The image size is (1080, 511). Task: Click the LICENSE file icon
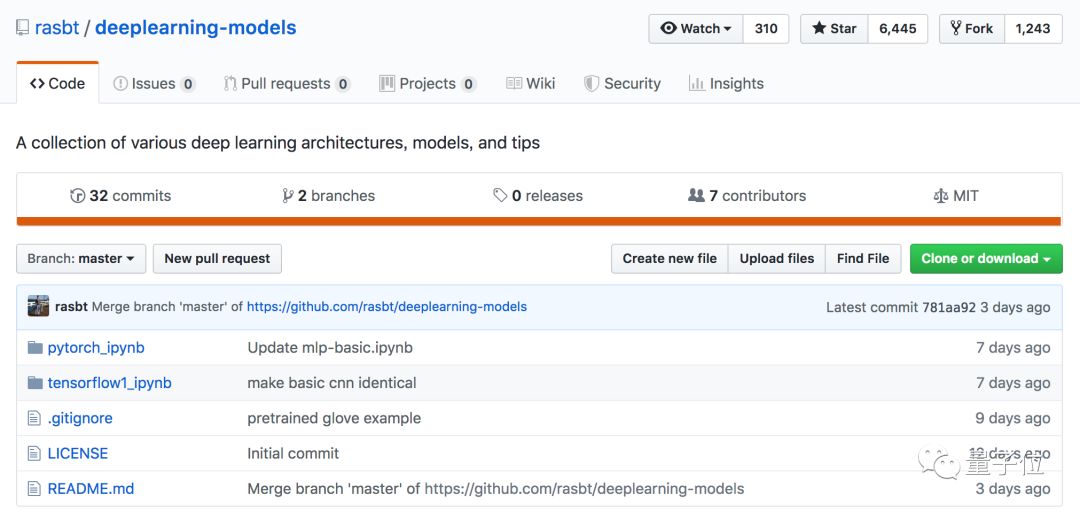click(x=35, y=453)
